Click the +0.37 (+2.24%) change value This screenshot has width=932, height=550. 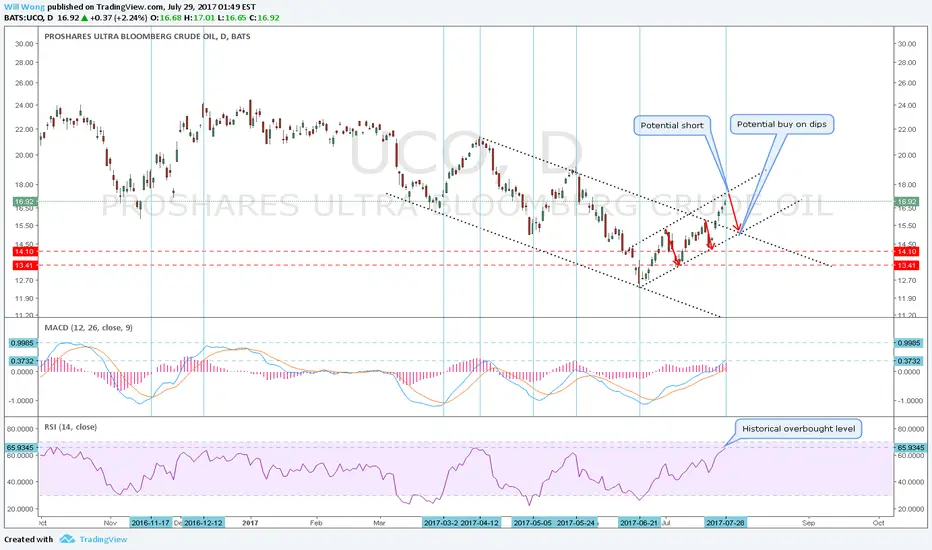click(118, 18)
